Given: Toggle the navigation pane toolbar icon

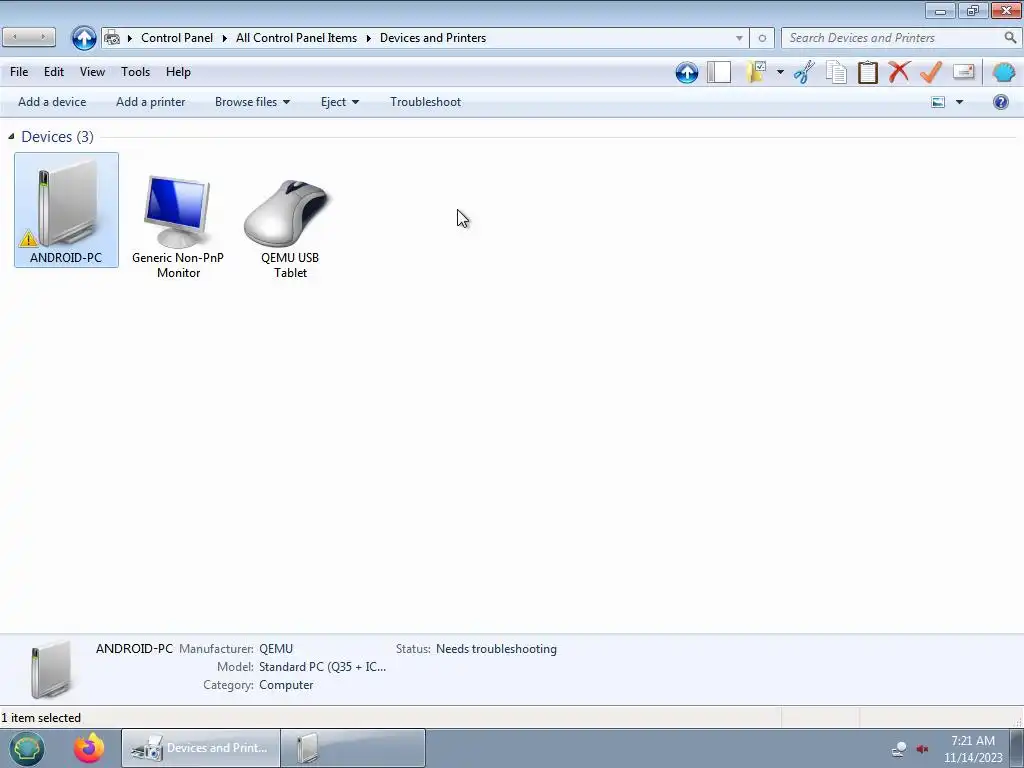Looking at the screenshot, I should tap(718, 72).
